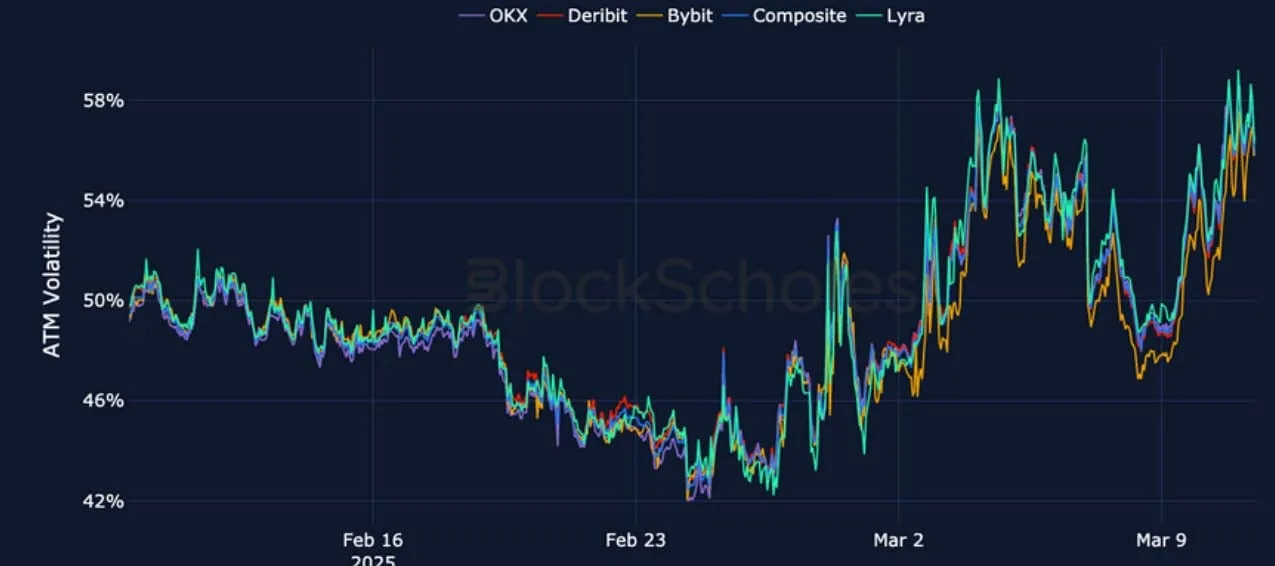Viewport: 1275px width, 566px height.
Task: Toggle the Bybit series in the legend
Action: [673, 16]
